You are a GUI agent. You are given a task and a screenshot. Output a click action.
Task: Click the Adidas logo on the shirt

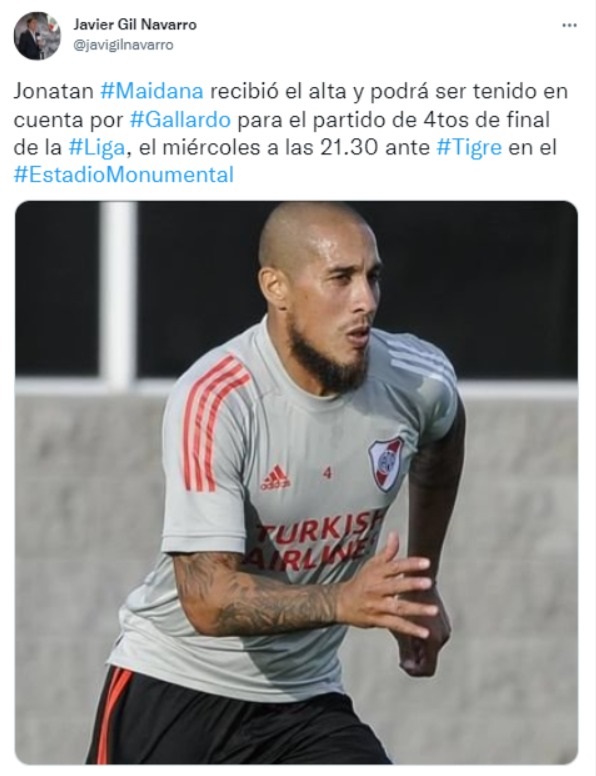275,478
